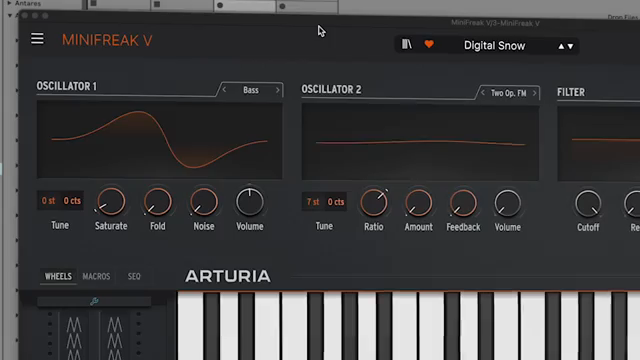Toggle the favorite heart for Digital Snow
Image resolution: width=640 pixels, height=360 pixels.
coord(429,44)
